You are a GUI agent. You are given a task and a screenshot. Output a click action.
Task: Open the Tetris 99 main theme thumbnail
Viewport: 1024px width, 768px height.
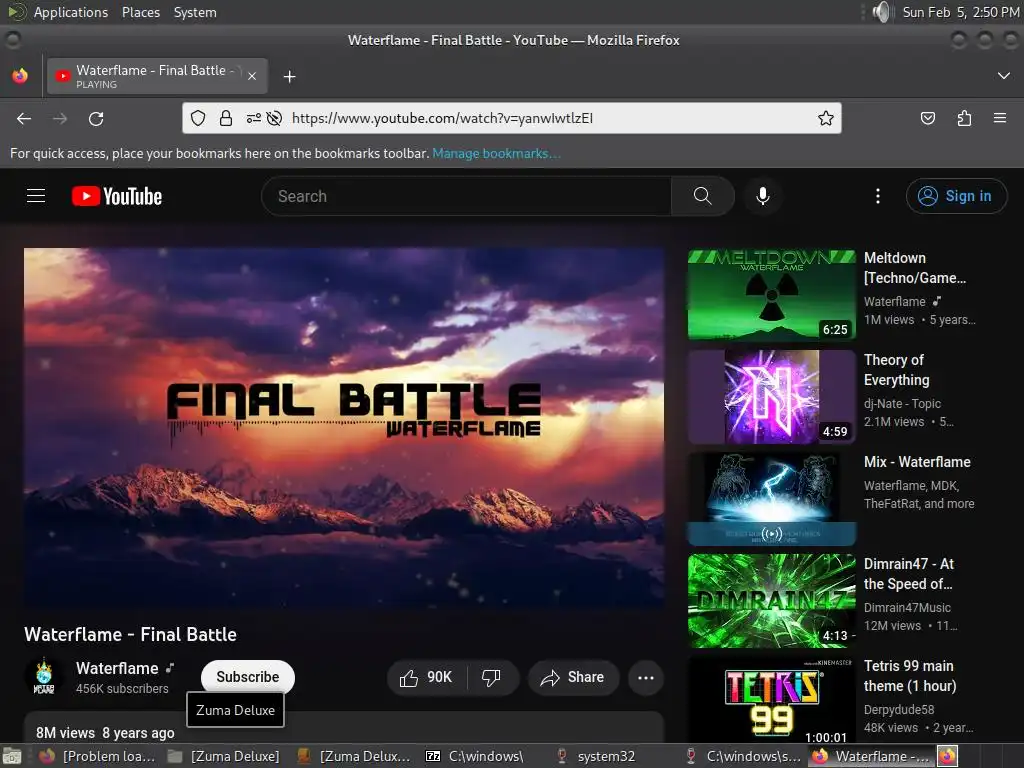(771, 700)
